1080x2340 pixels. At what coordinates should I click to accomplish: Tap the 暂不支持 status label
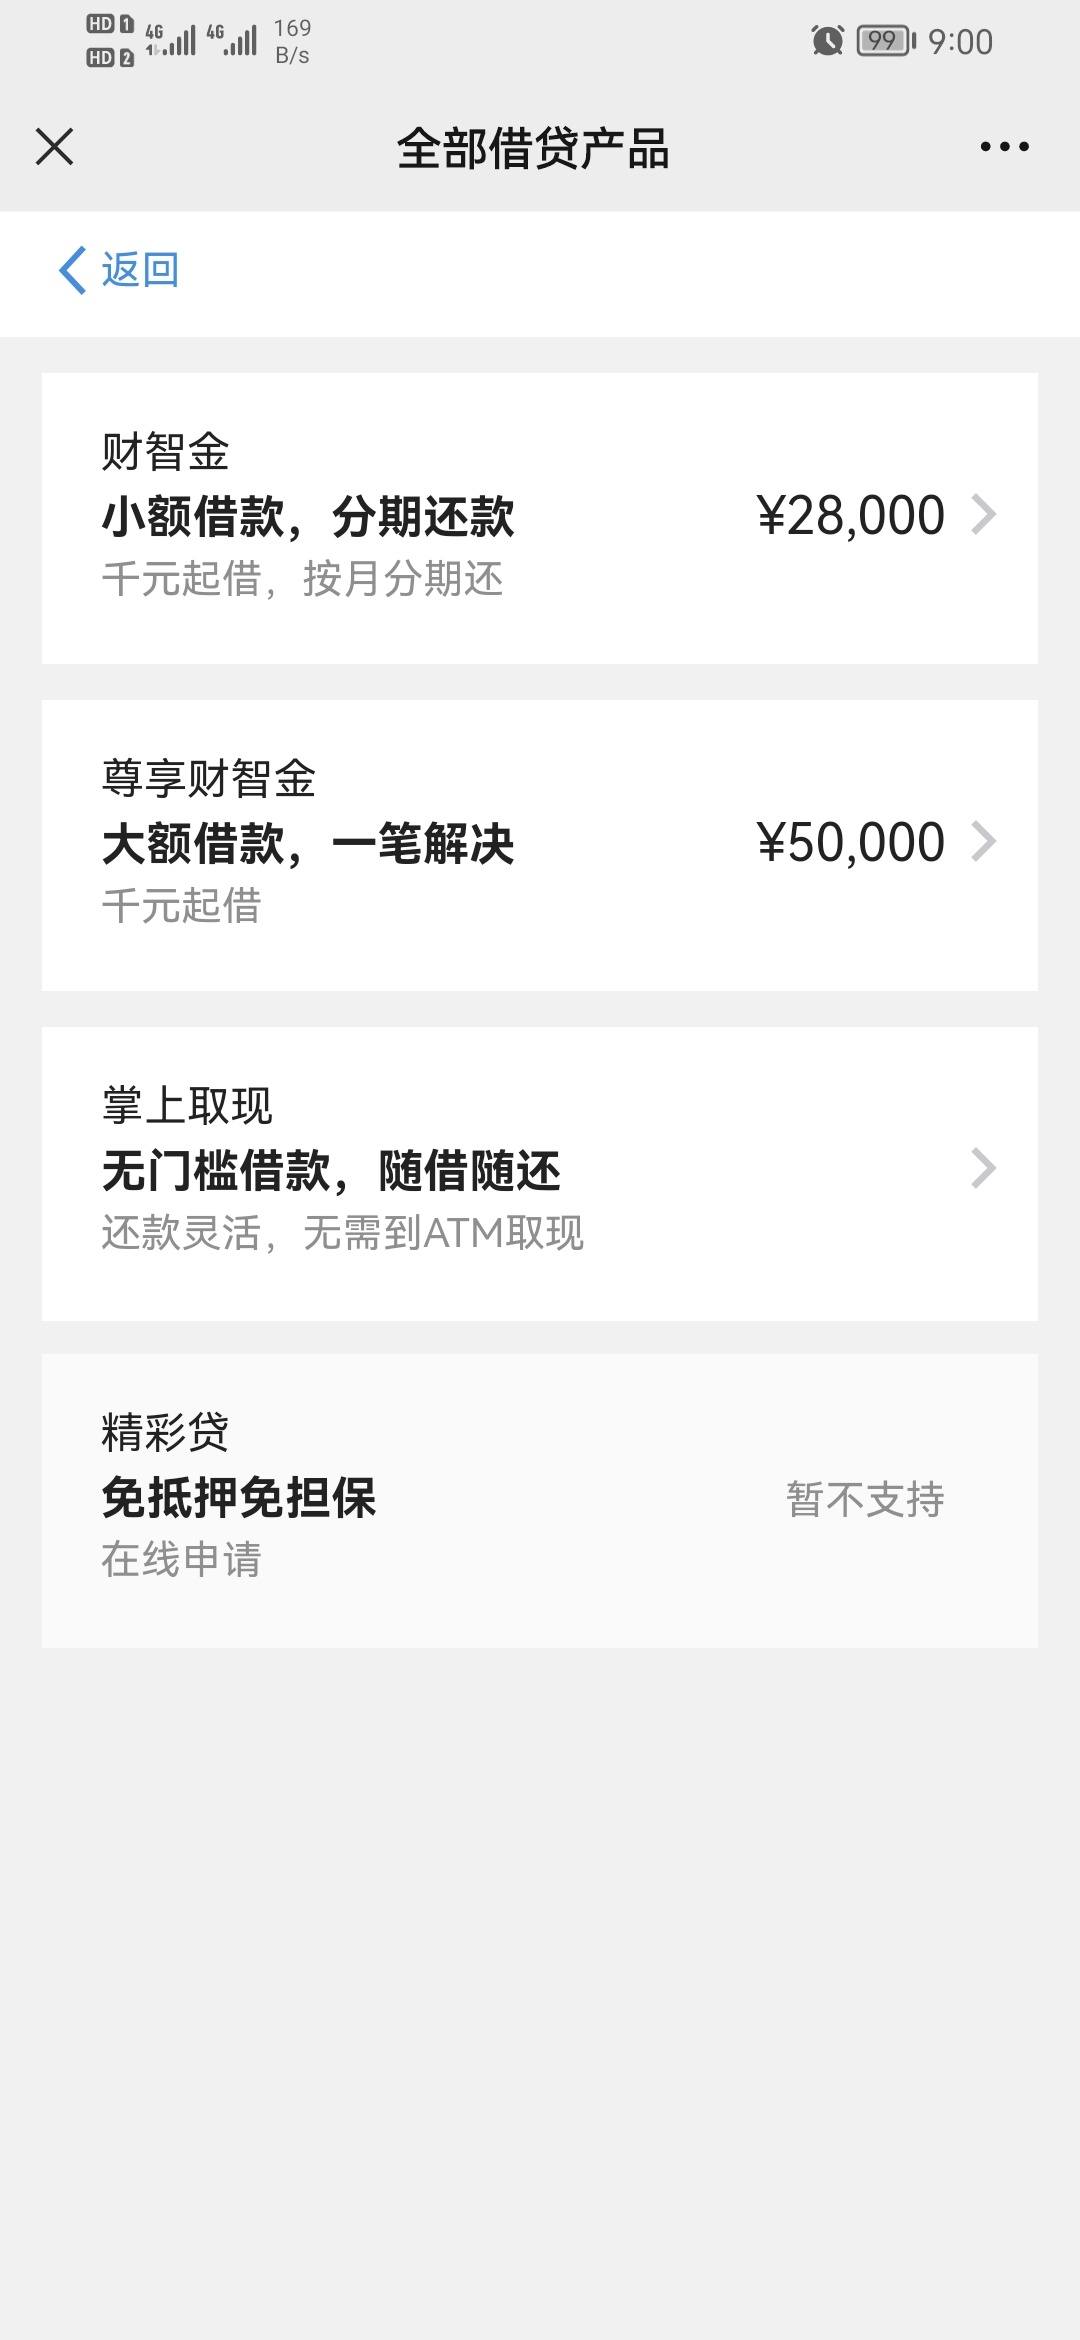[865, 1499]
